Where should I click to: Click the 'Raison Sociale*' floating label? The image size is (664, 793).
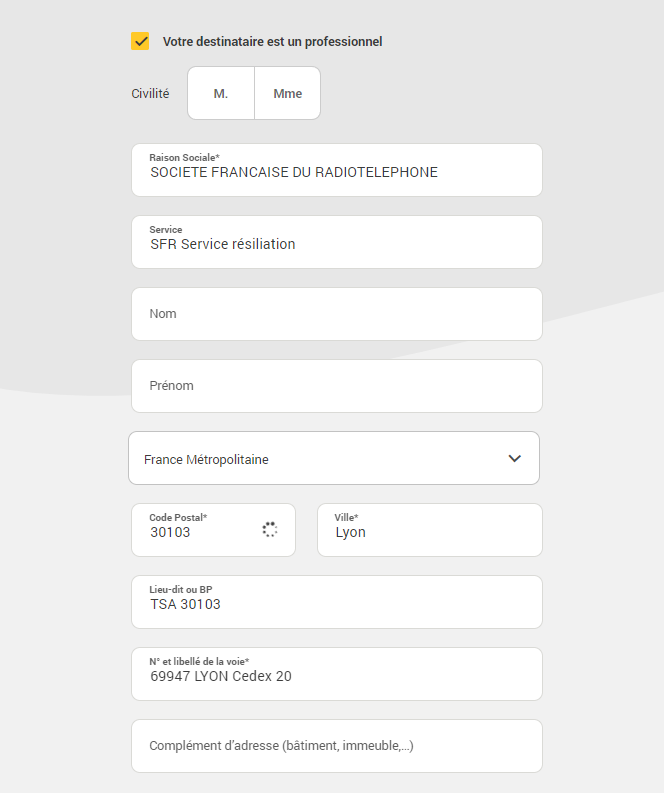[x=184, y=158]
